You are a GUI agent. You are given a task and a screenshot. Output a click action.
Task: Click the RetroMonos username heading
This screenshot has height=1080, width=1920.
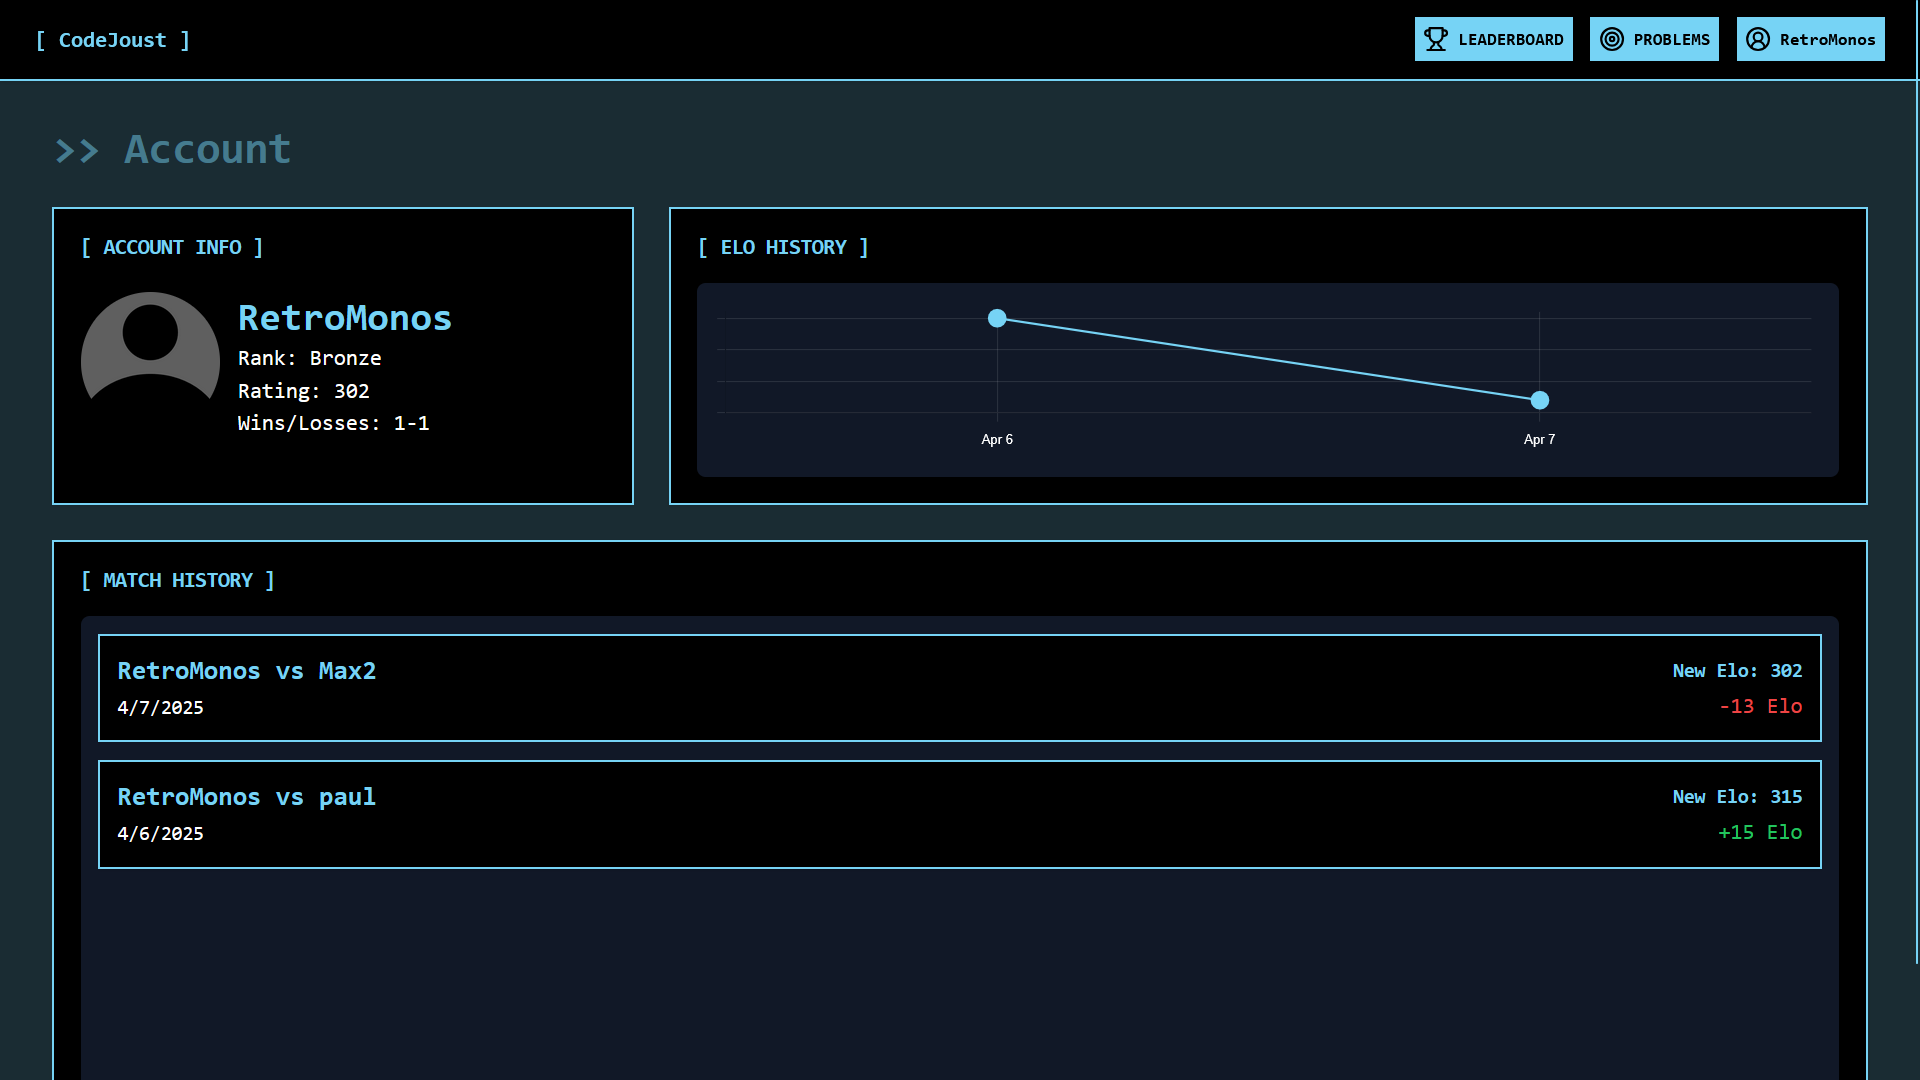coord(344,318)
